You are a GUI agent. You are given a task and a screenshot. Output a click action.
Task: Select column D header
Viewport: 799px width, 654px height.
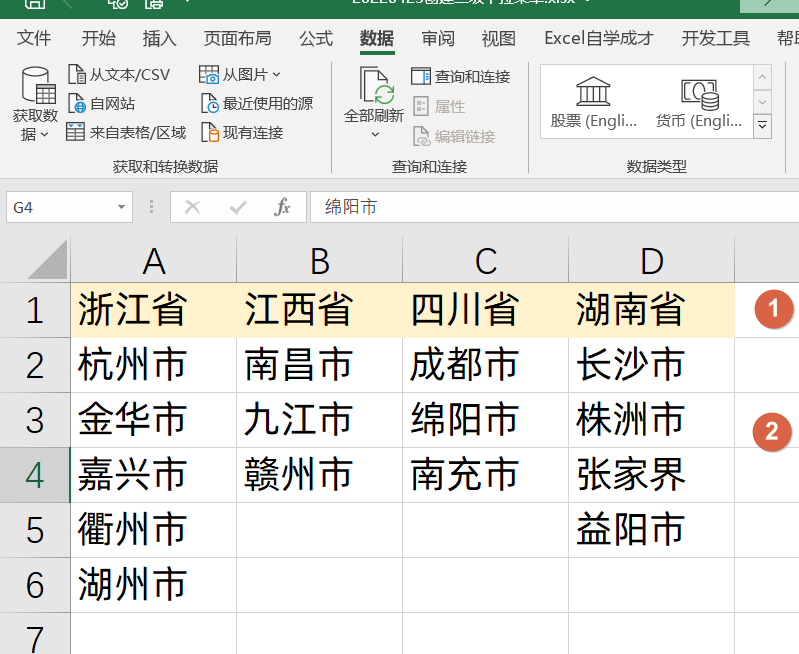click(x=652, y=259)
